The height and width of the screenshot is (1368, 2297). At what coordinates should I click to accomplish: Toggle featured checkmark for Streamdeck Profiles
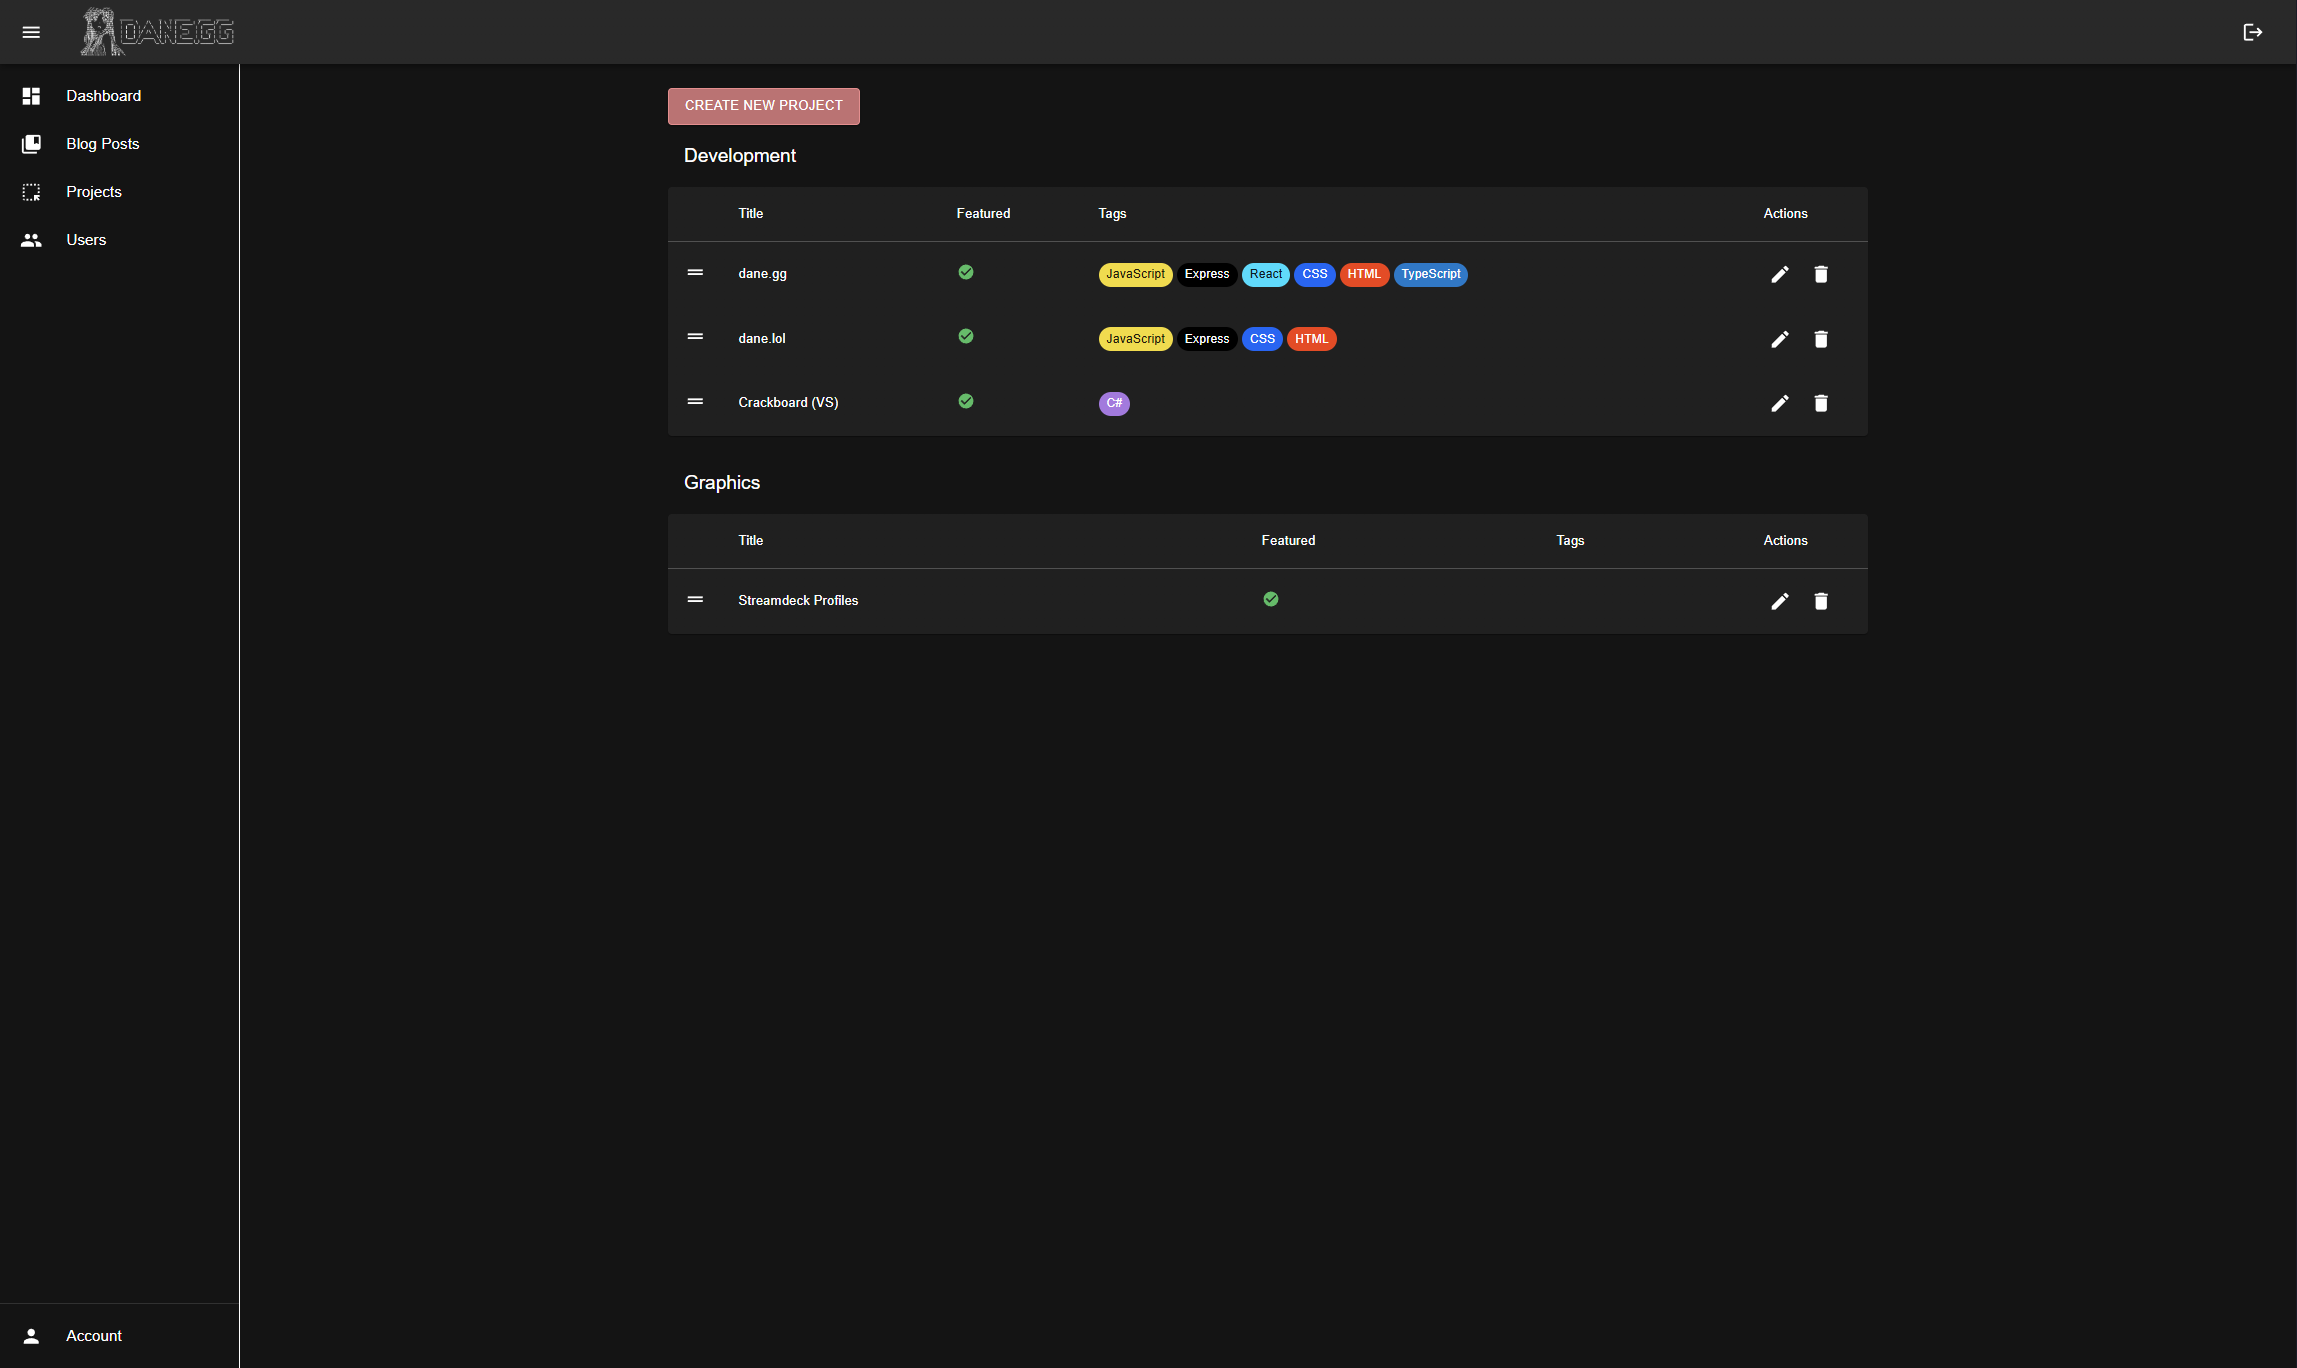[1270, 599]
